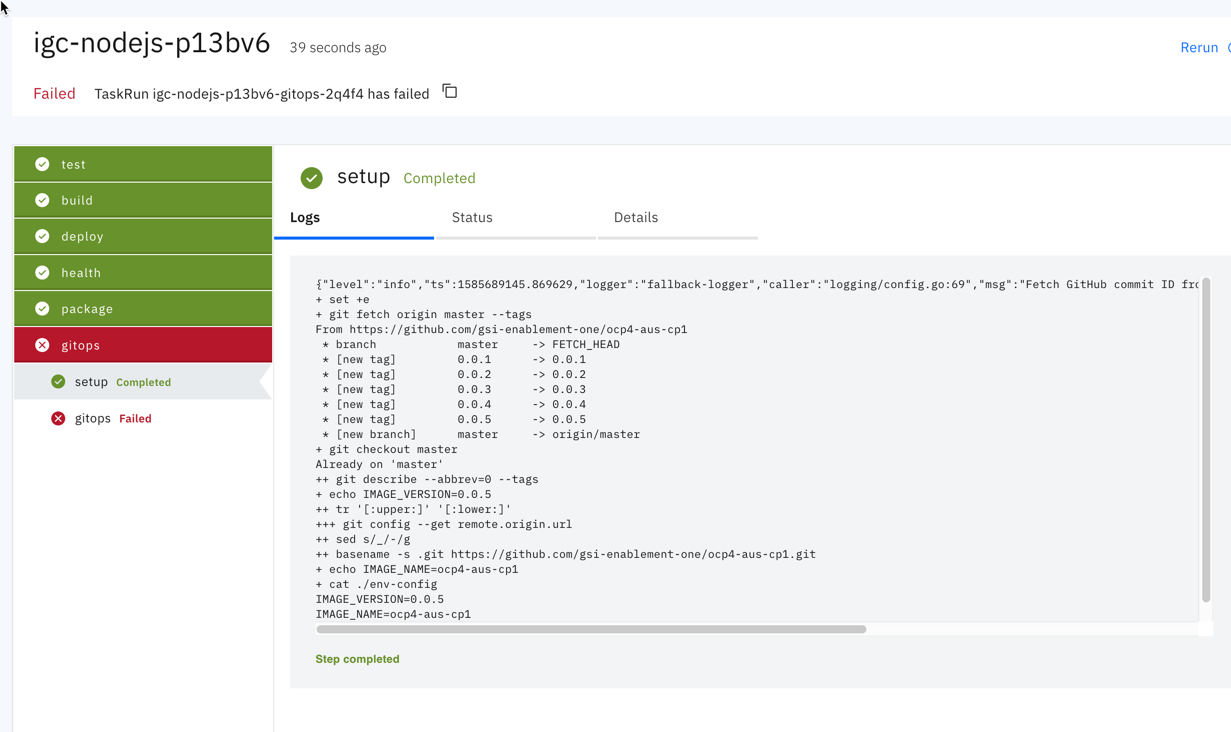Click the failed icon beside gitops step
1231x732 pixels.
(x=59, y=418)
